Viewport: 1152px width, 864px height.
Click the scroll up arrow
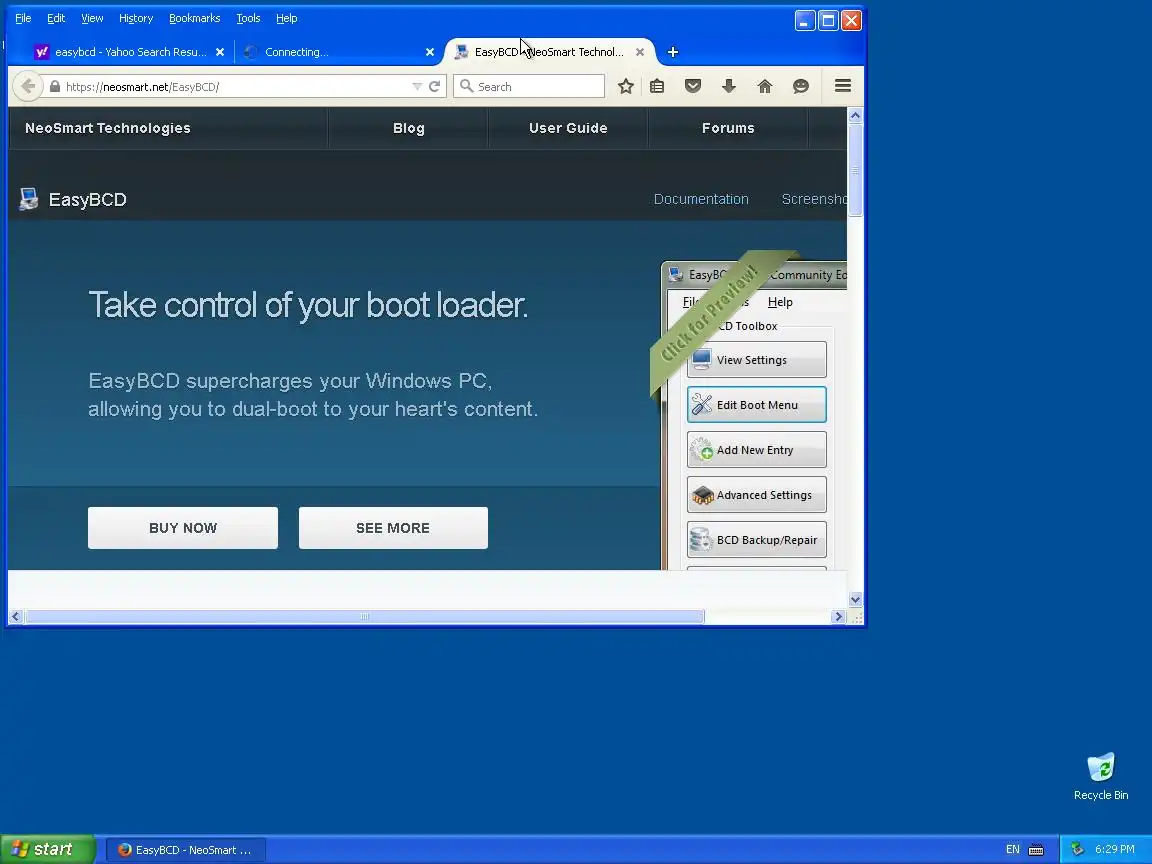click(x=855, y=115)
